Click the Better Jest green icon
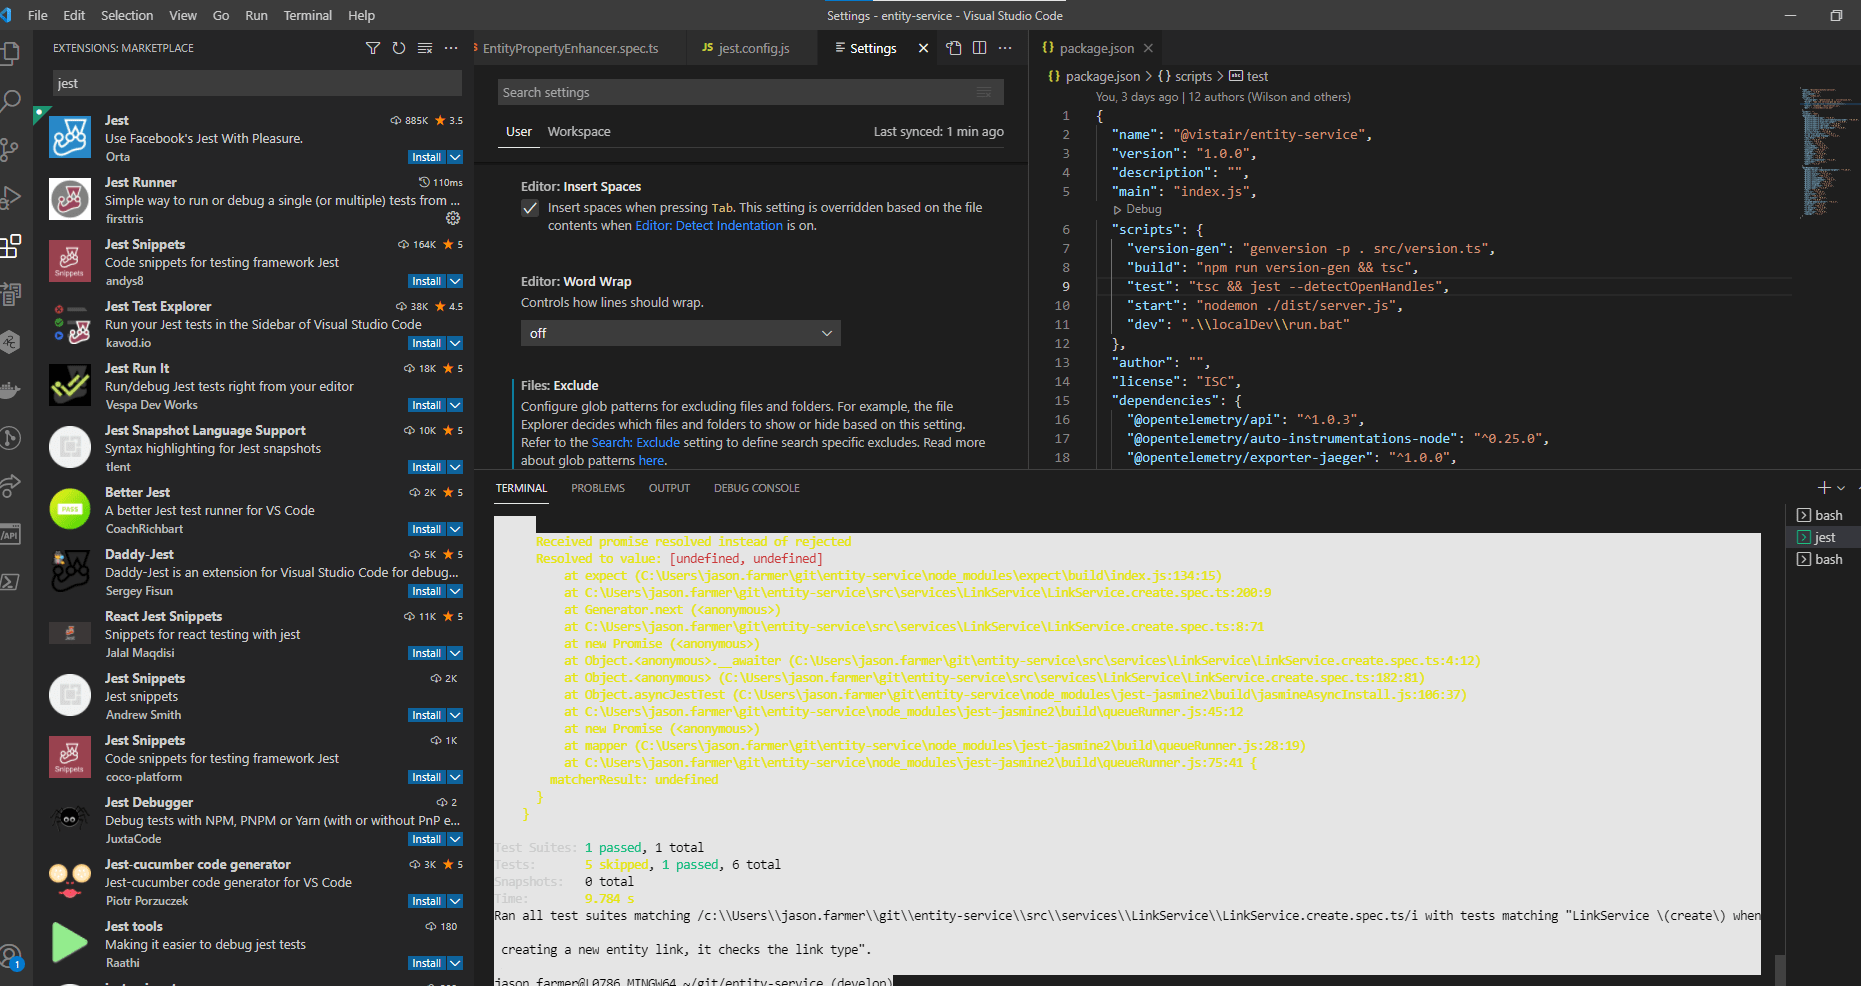The width and height of the screenshot is (1861, 986). click(70, 509)
